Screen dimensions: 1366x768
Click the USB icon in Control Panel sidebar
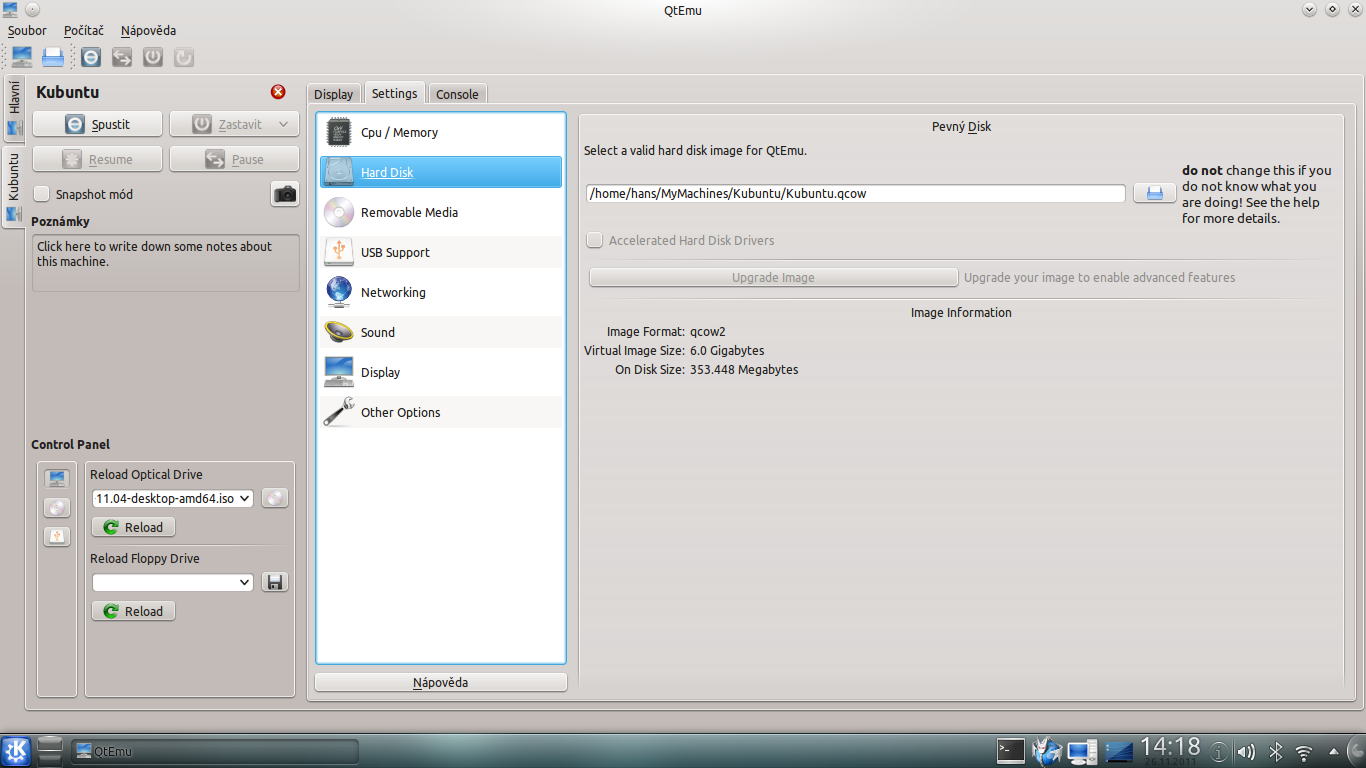point(57,537)
